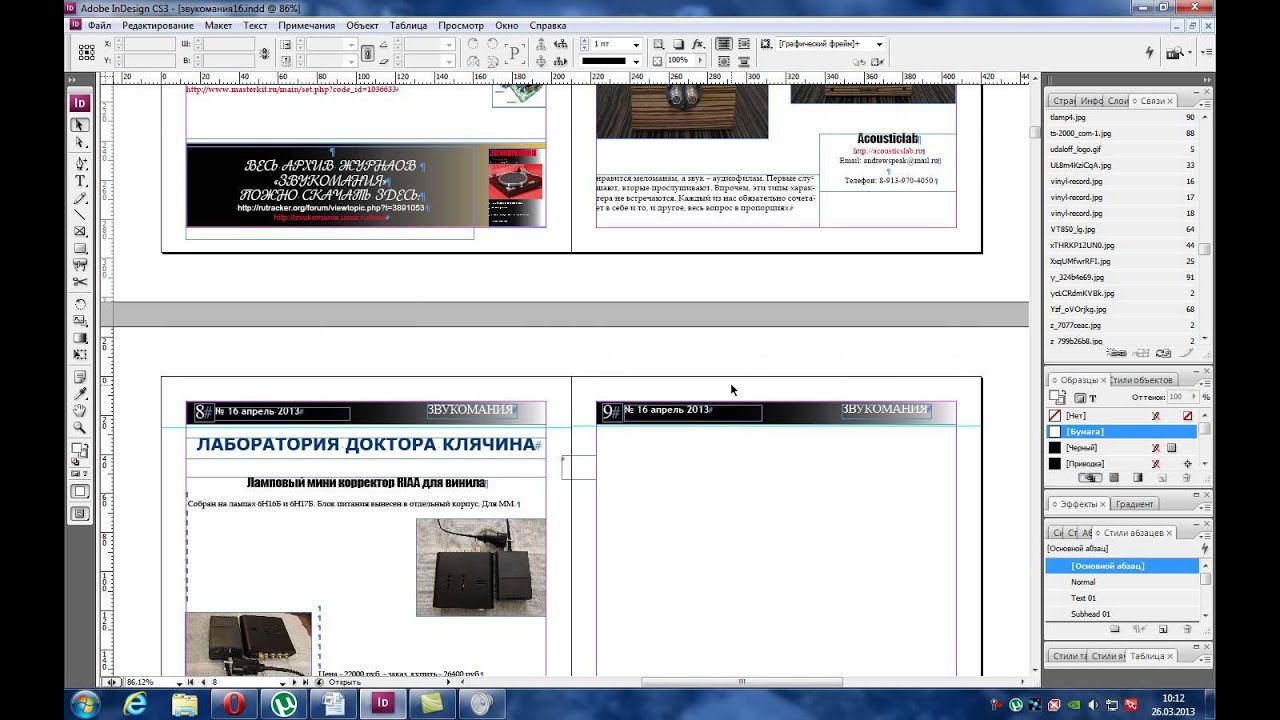Select the Button tool
This screenshot has width=1280, height=720.
click(x=80, y=266)
